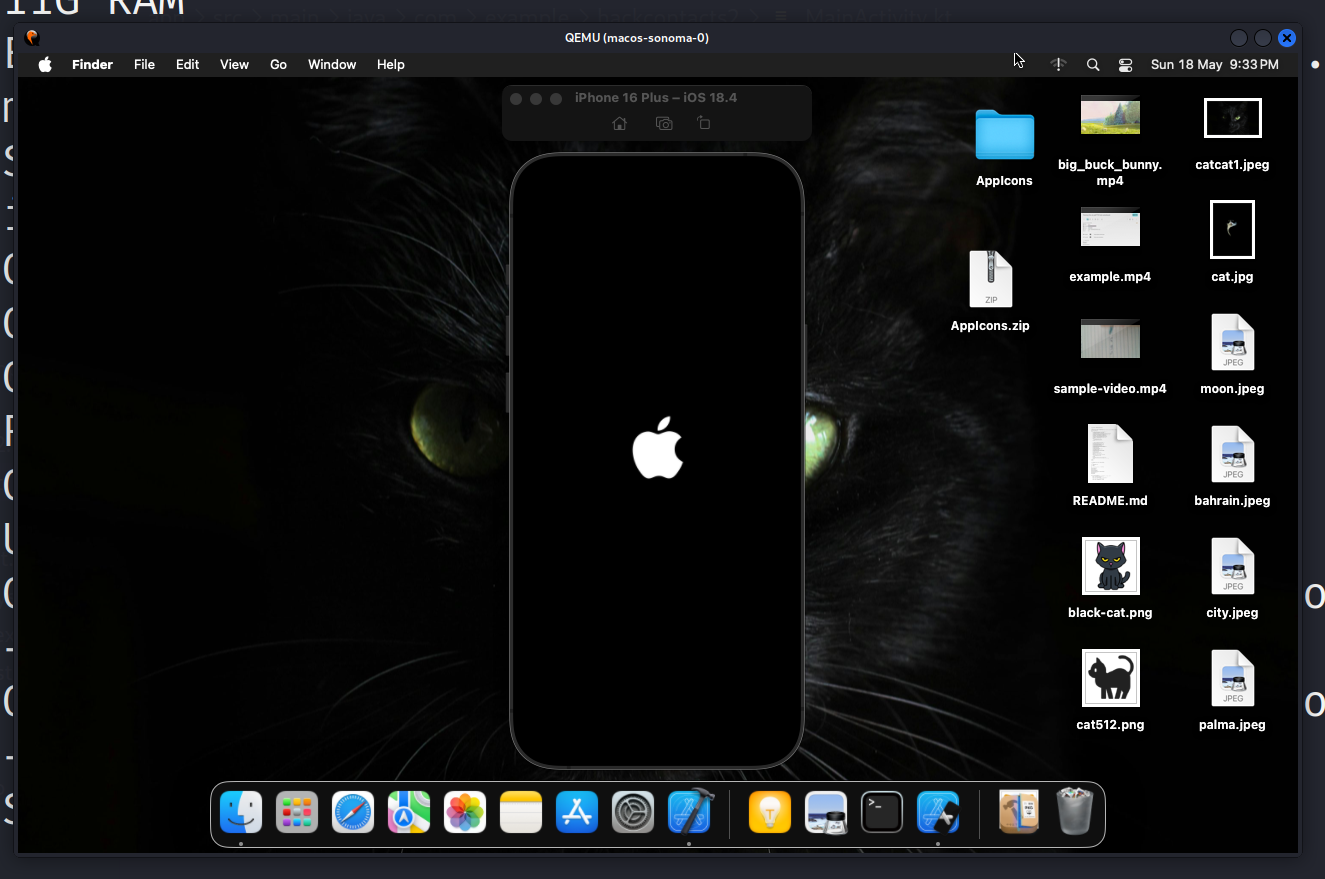This screenshot has height=879, width=1325.
Task: Open the App Store from the Dock
Action: coord(577,812)
